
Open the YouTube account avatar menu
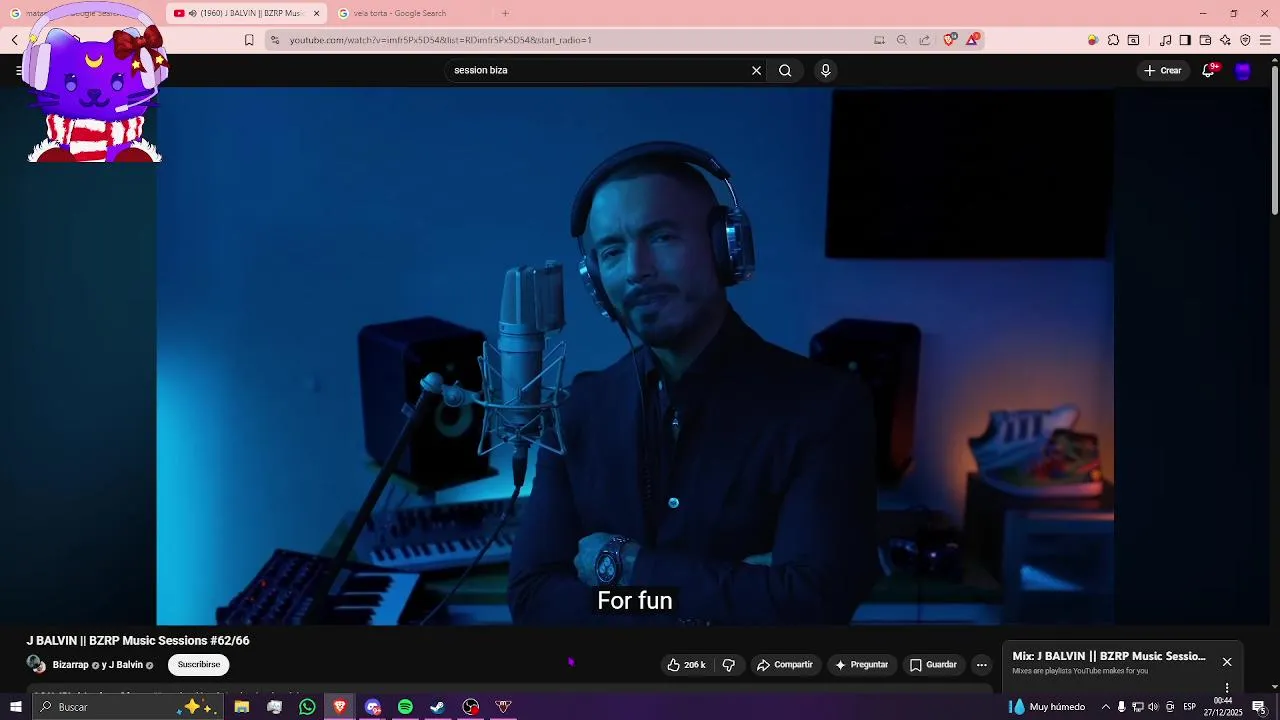click(1243, 70)
